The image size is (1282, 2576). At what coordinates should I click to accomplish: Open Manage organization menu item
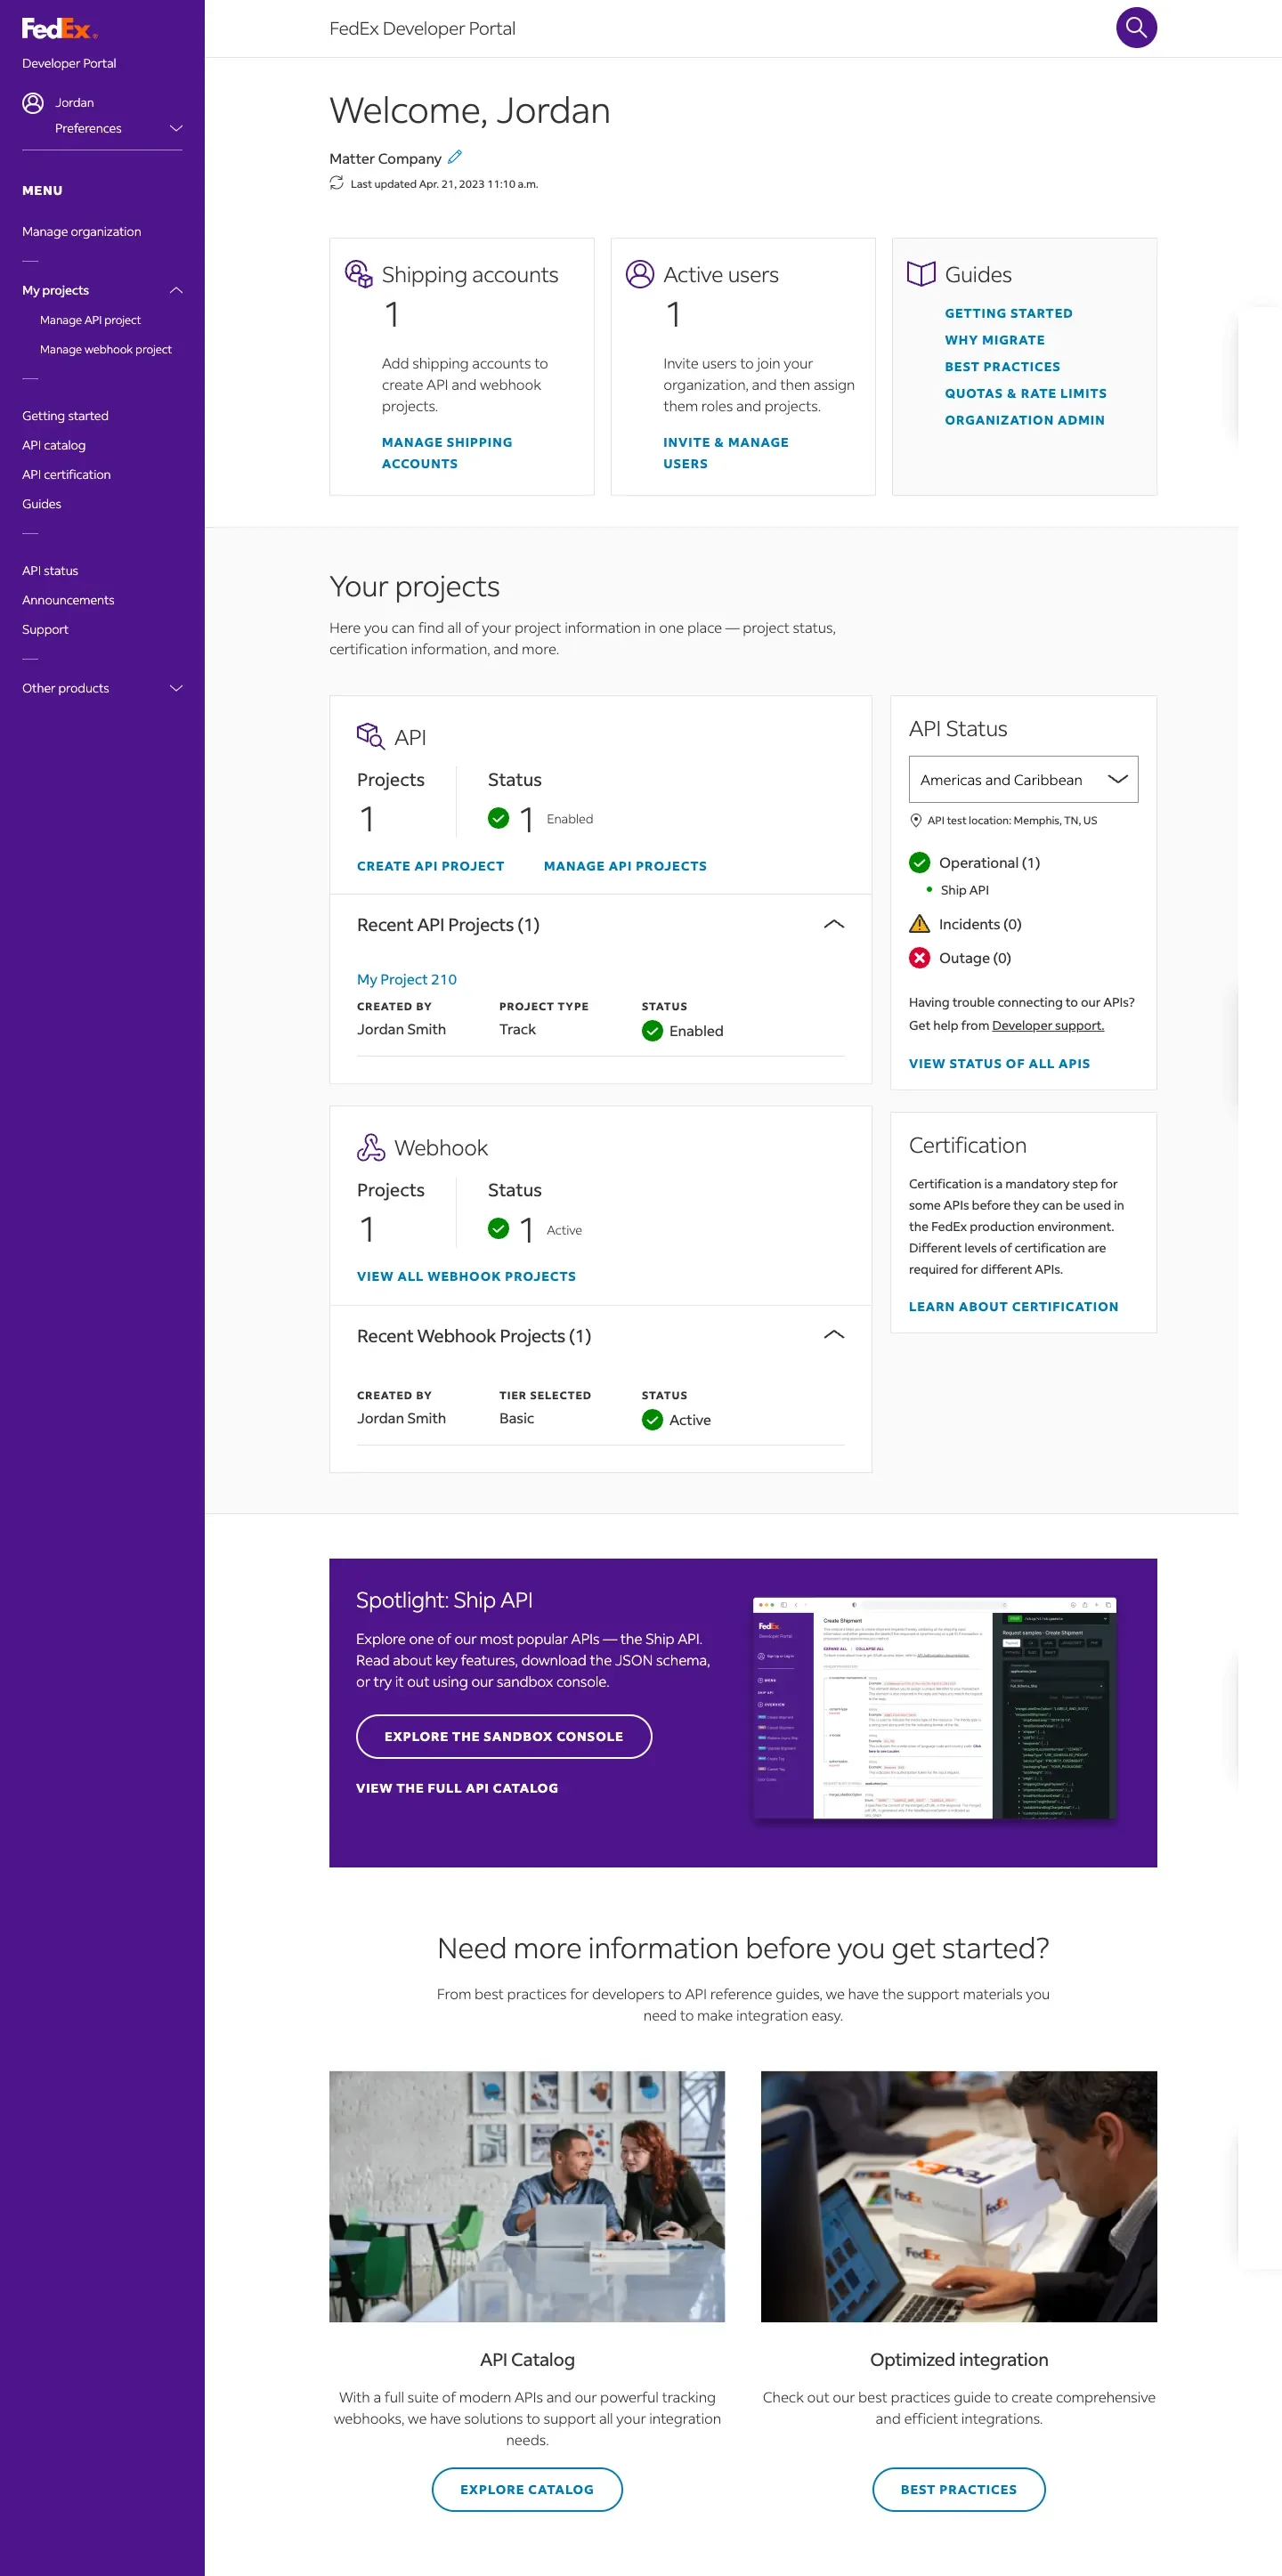tap(82, 231)
